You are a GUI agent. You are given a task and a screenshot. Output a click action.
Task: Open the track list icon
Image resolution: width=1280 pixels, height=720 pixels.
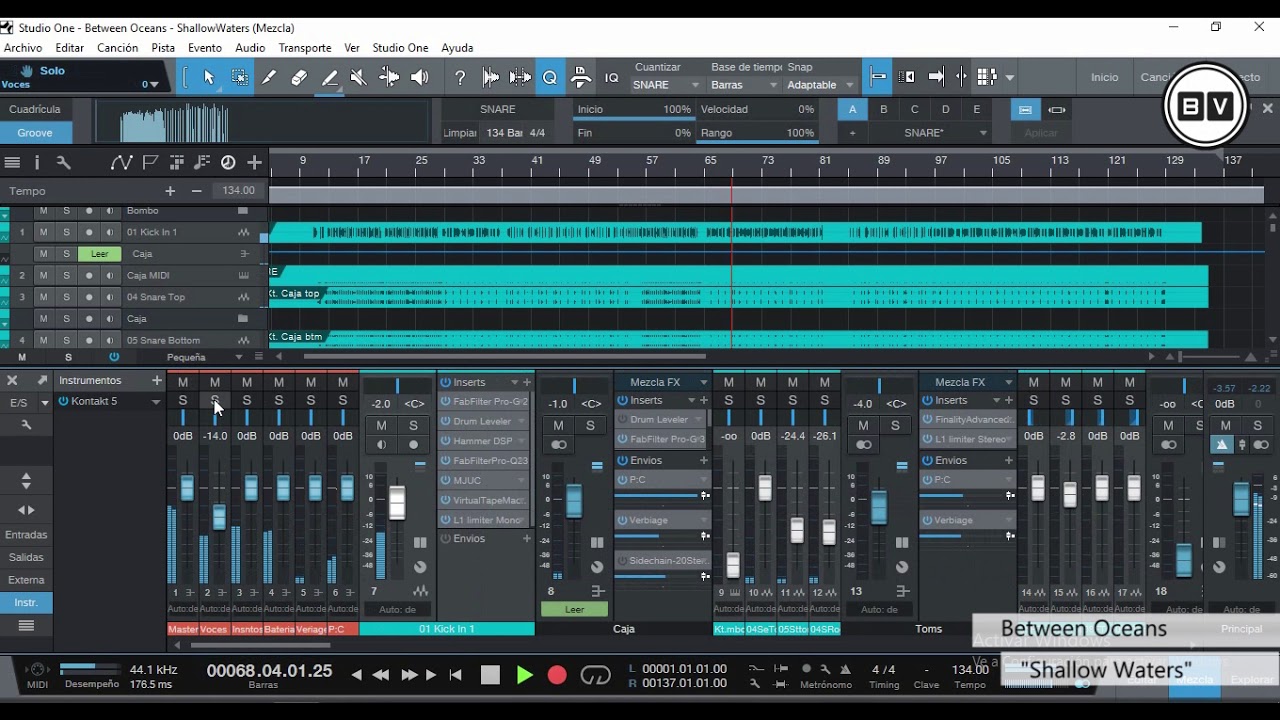tap(12, 162)
